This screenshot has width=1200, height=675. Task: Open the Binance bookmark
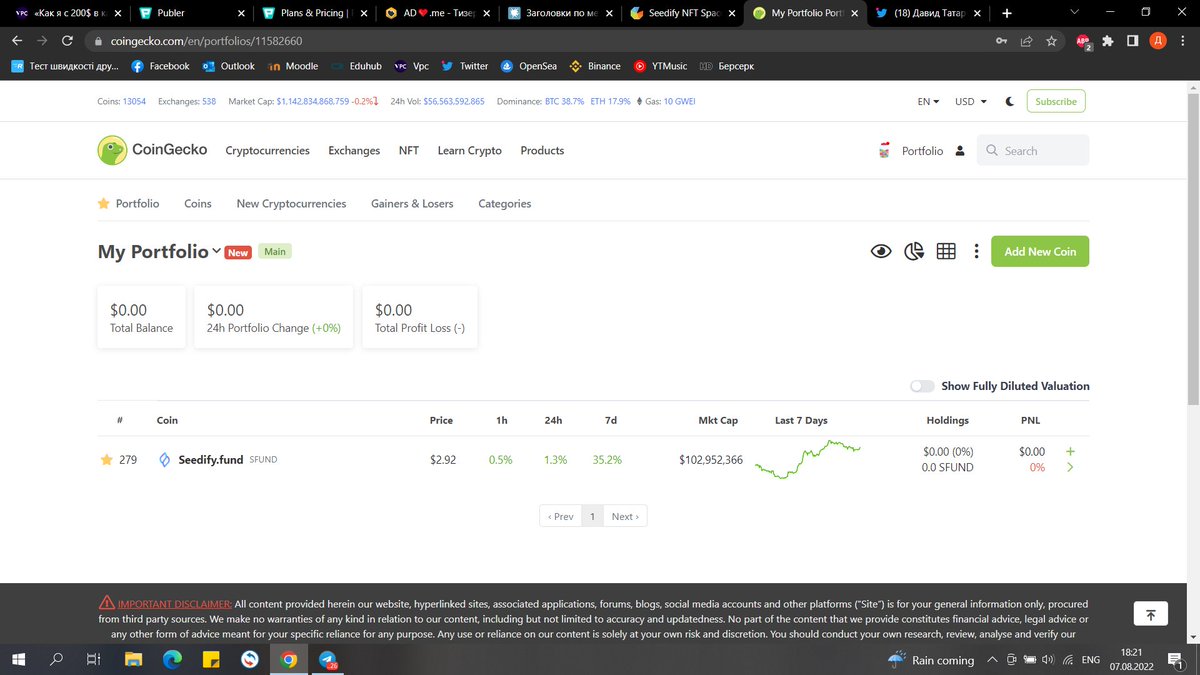595,66
